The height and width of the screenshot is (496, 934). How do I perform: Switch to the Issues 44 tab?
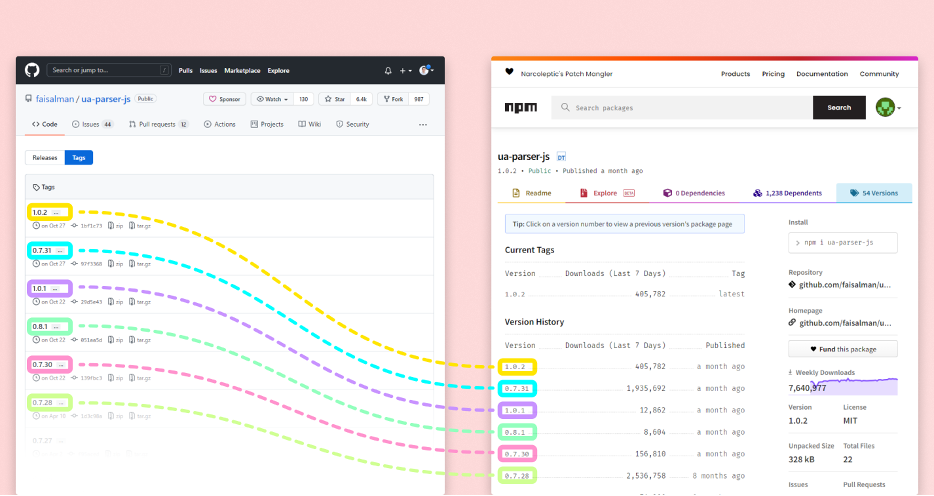coord(92,124)
